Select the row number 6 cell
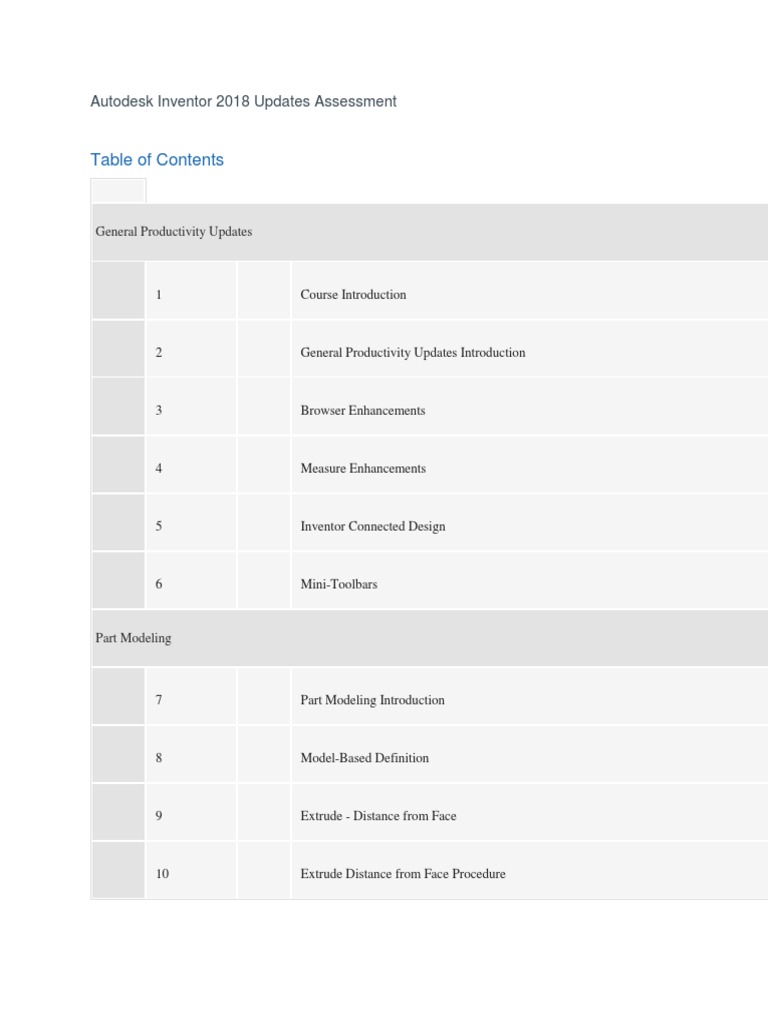Viewport: 768px width, 1024px height. [159, 585]
